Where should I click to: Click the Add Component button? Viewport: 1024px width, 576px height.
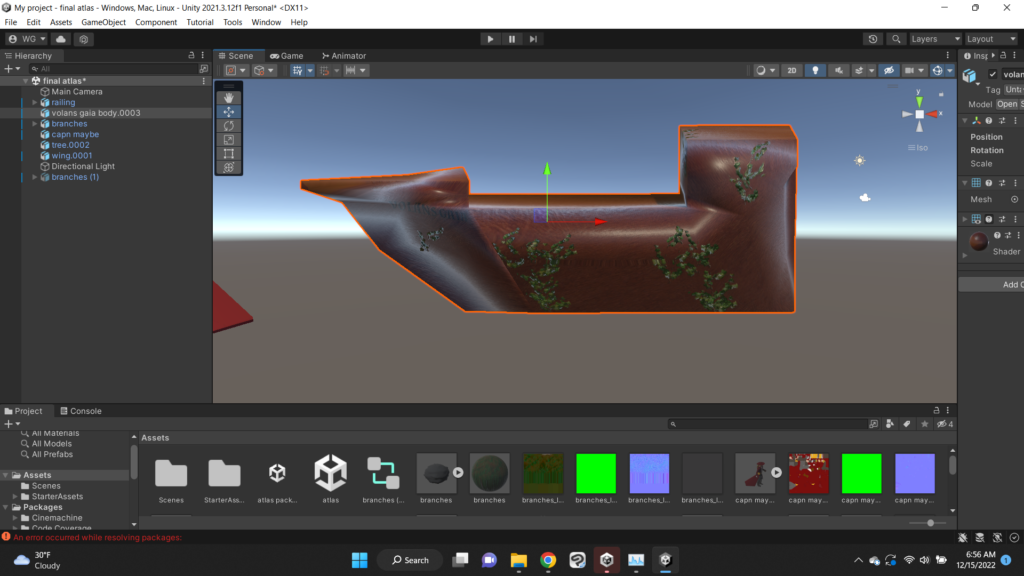(x=991, y=285)
